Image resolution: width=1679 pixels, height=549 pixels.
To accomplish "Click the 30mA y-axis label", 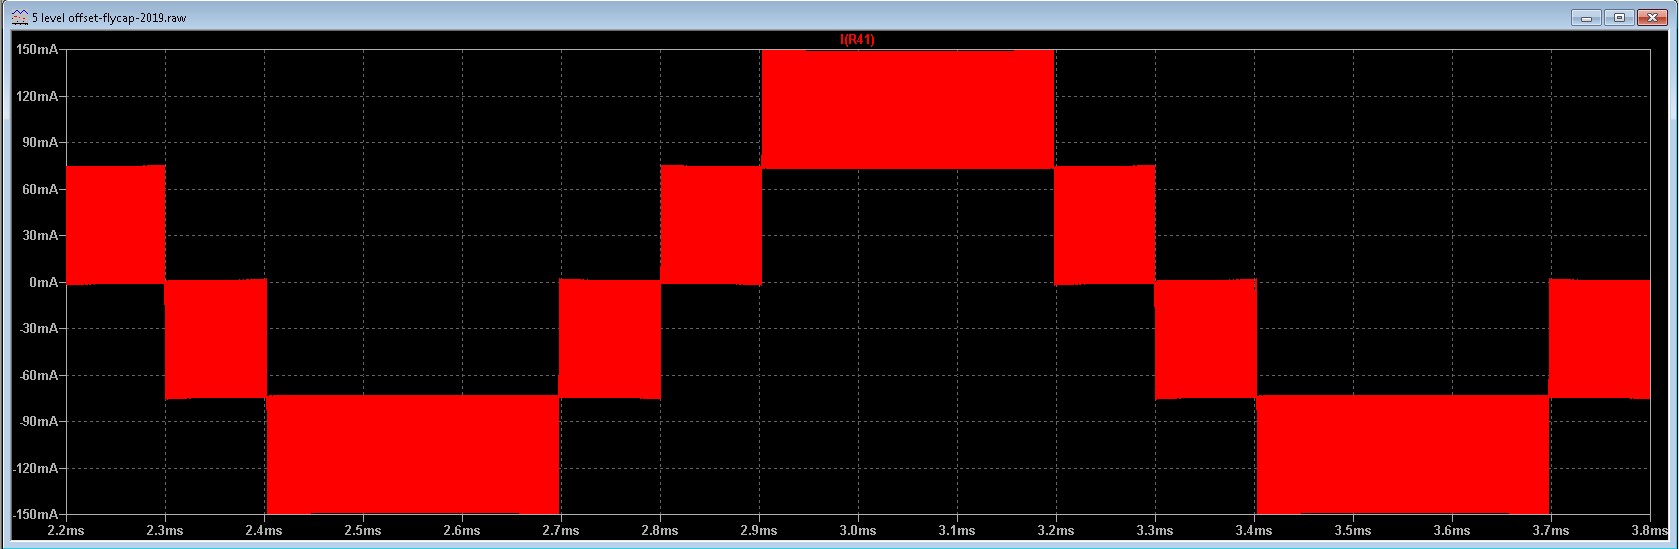I will click(x=40, y=236).
